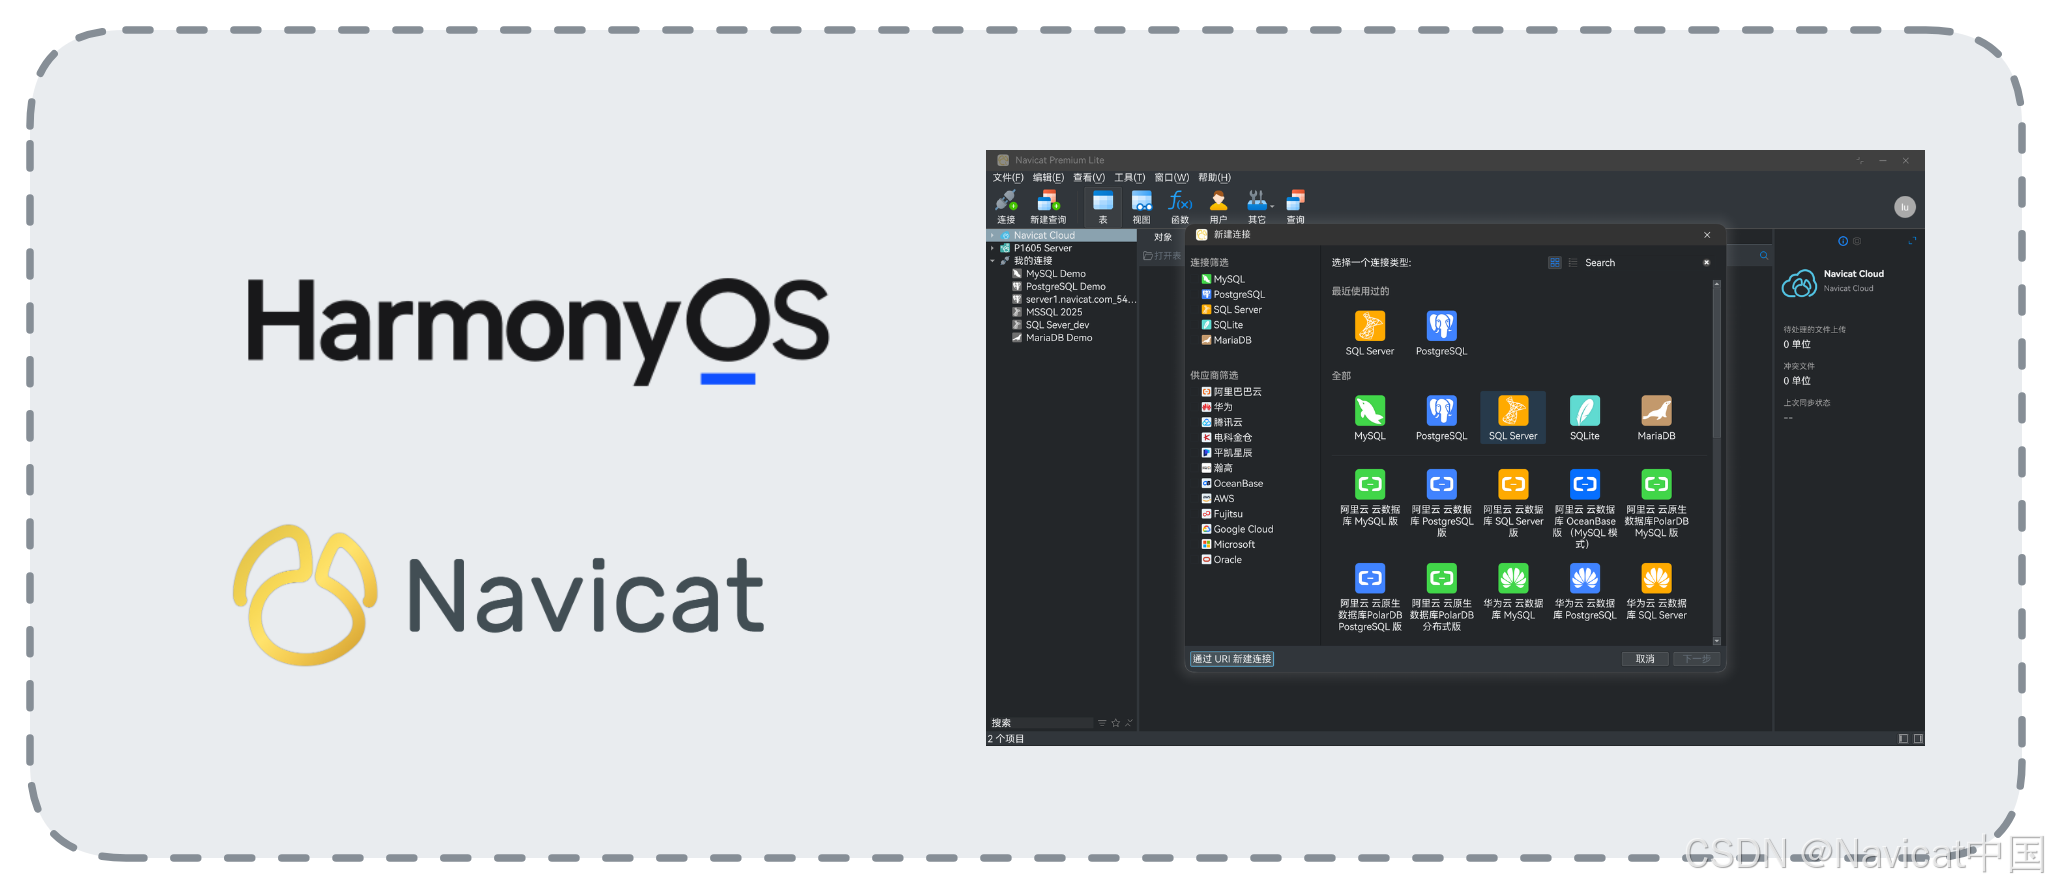The image size is (2051, 888).
Task: Clear the dialog Search field
Action: tap(1706, 263)
